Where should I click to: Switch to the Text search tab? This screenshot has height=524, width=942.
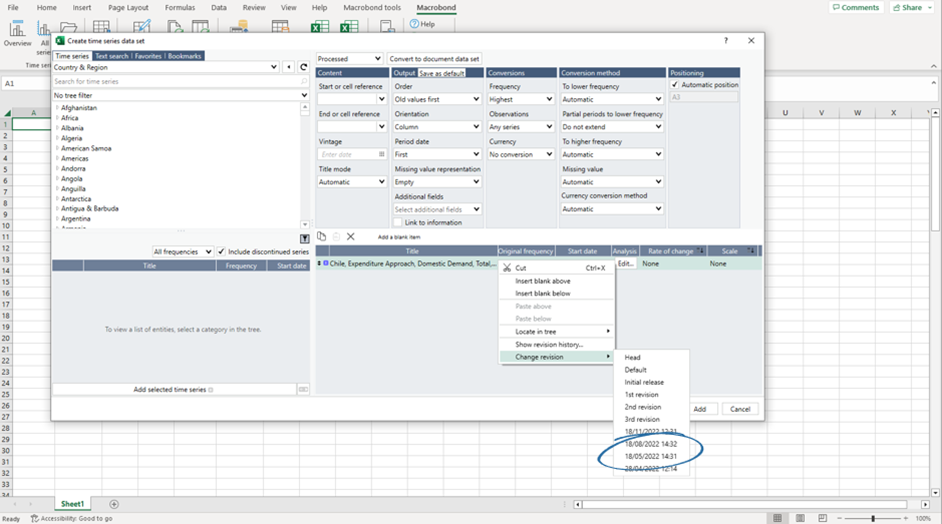pyautogui.click(x=111, y=56)
